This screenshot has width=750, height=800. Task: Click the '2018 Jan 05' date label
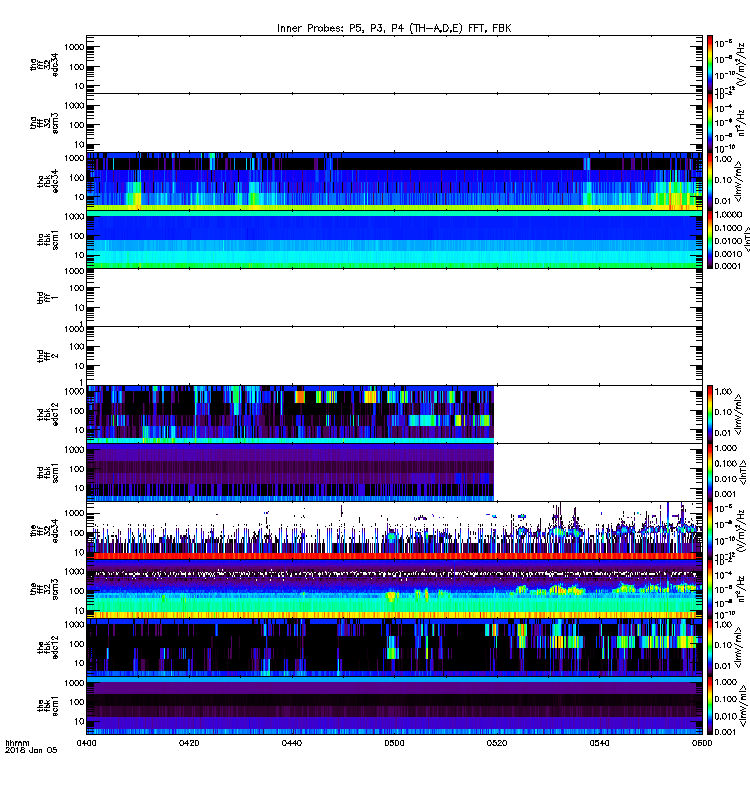(31, 750)
